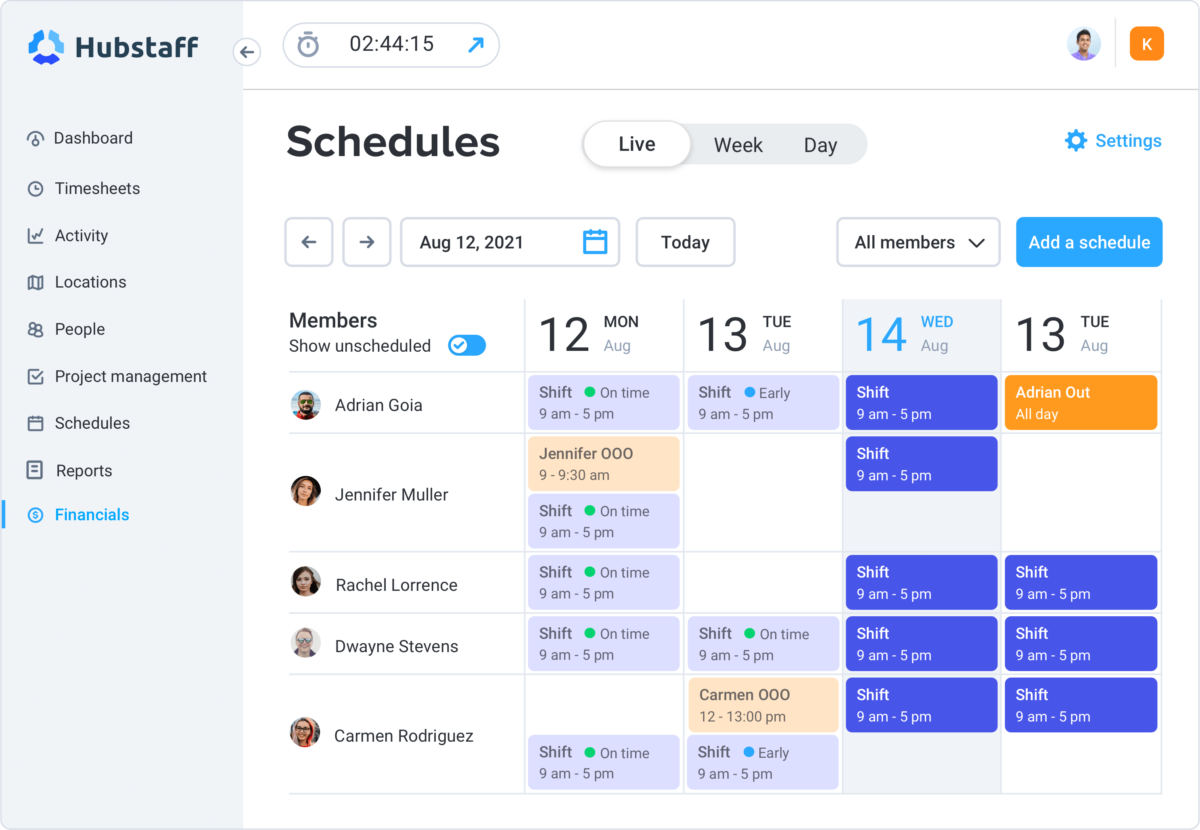
Task: Navigate to the previous date with back arrow
Action: (x=308, y=242)
